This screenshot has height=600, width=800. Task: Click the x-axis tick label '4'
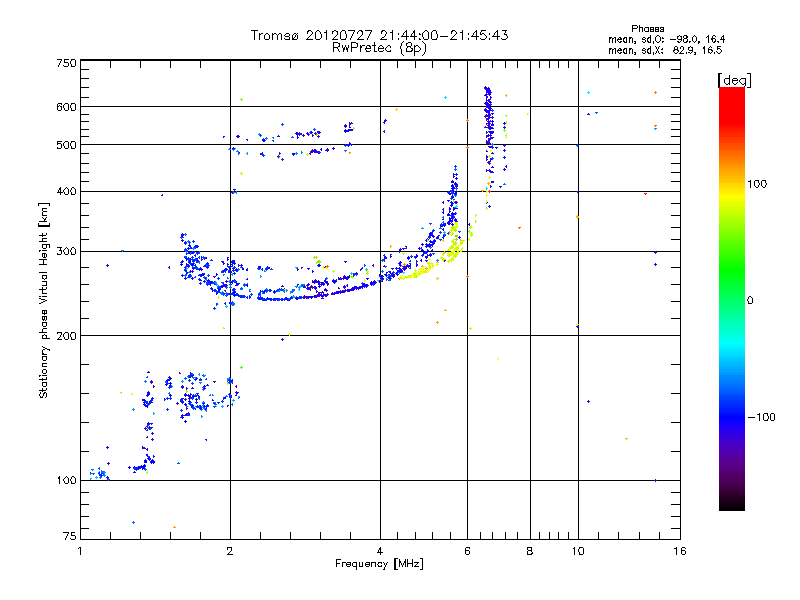(x=380, y=551)
